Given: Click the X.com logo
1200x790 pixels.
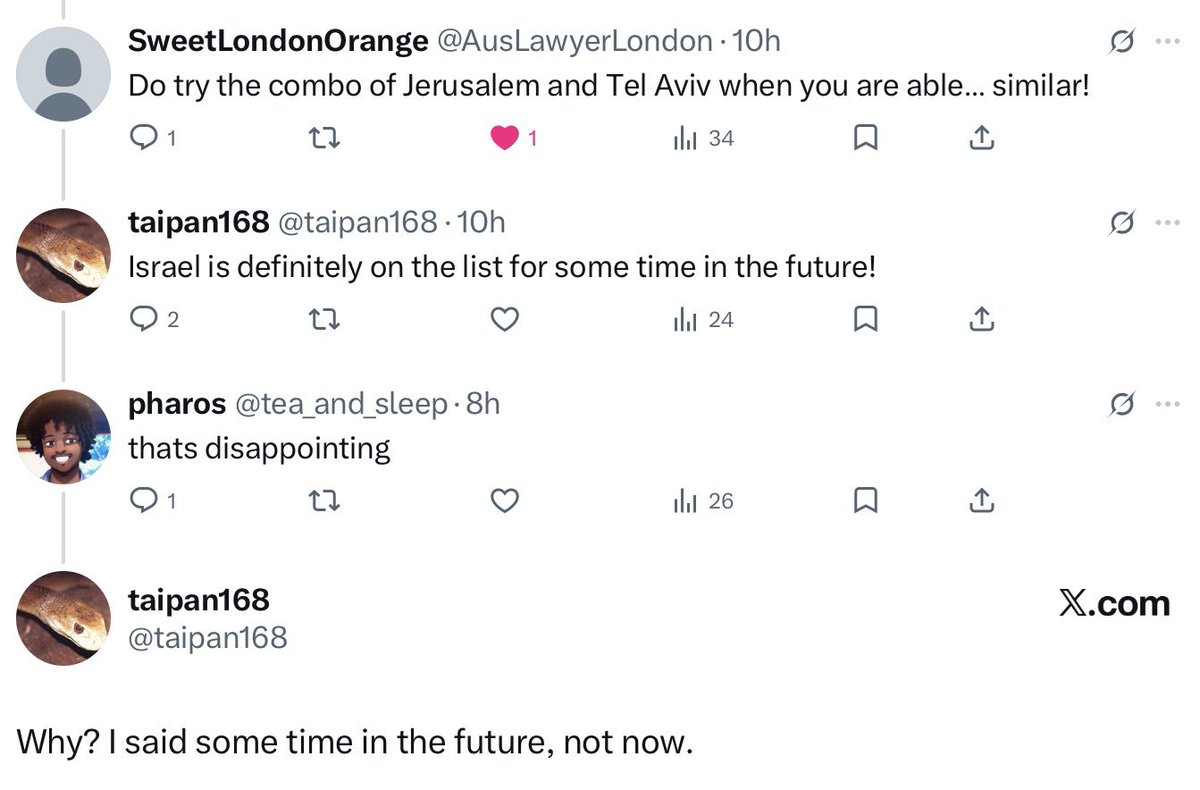Looking at the screenshot, I should (1113, 603).
